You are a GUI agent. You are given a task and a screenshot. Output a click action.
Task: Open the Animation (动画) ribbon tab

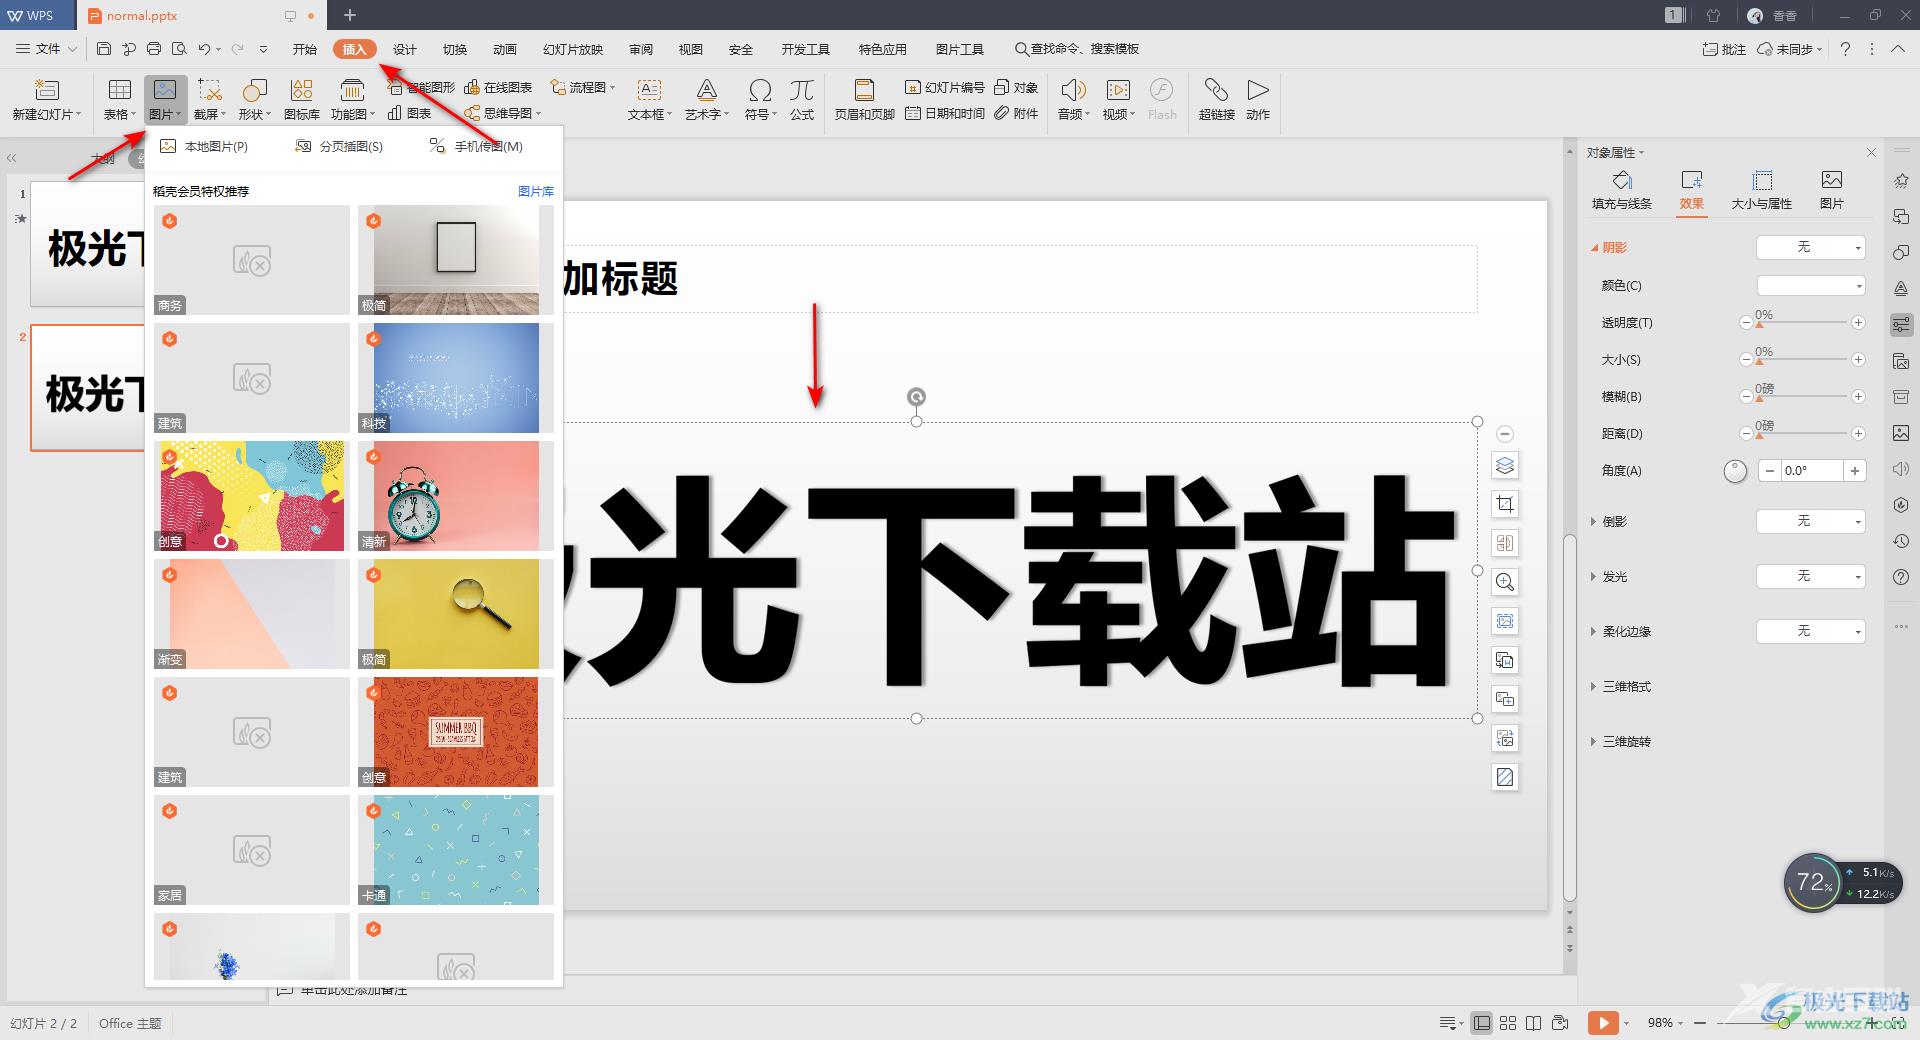pos(504,49)
